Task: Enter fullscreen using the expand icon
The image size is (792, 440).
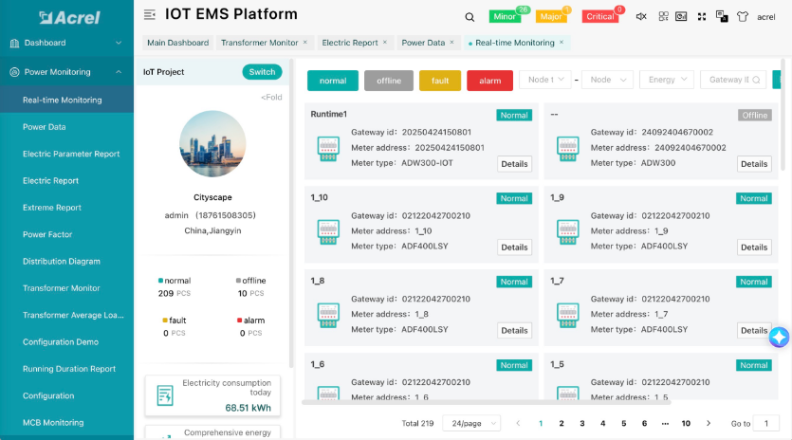Action: pyautogui.click(x=702, y=17)
